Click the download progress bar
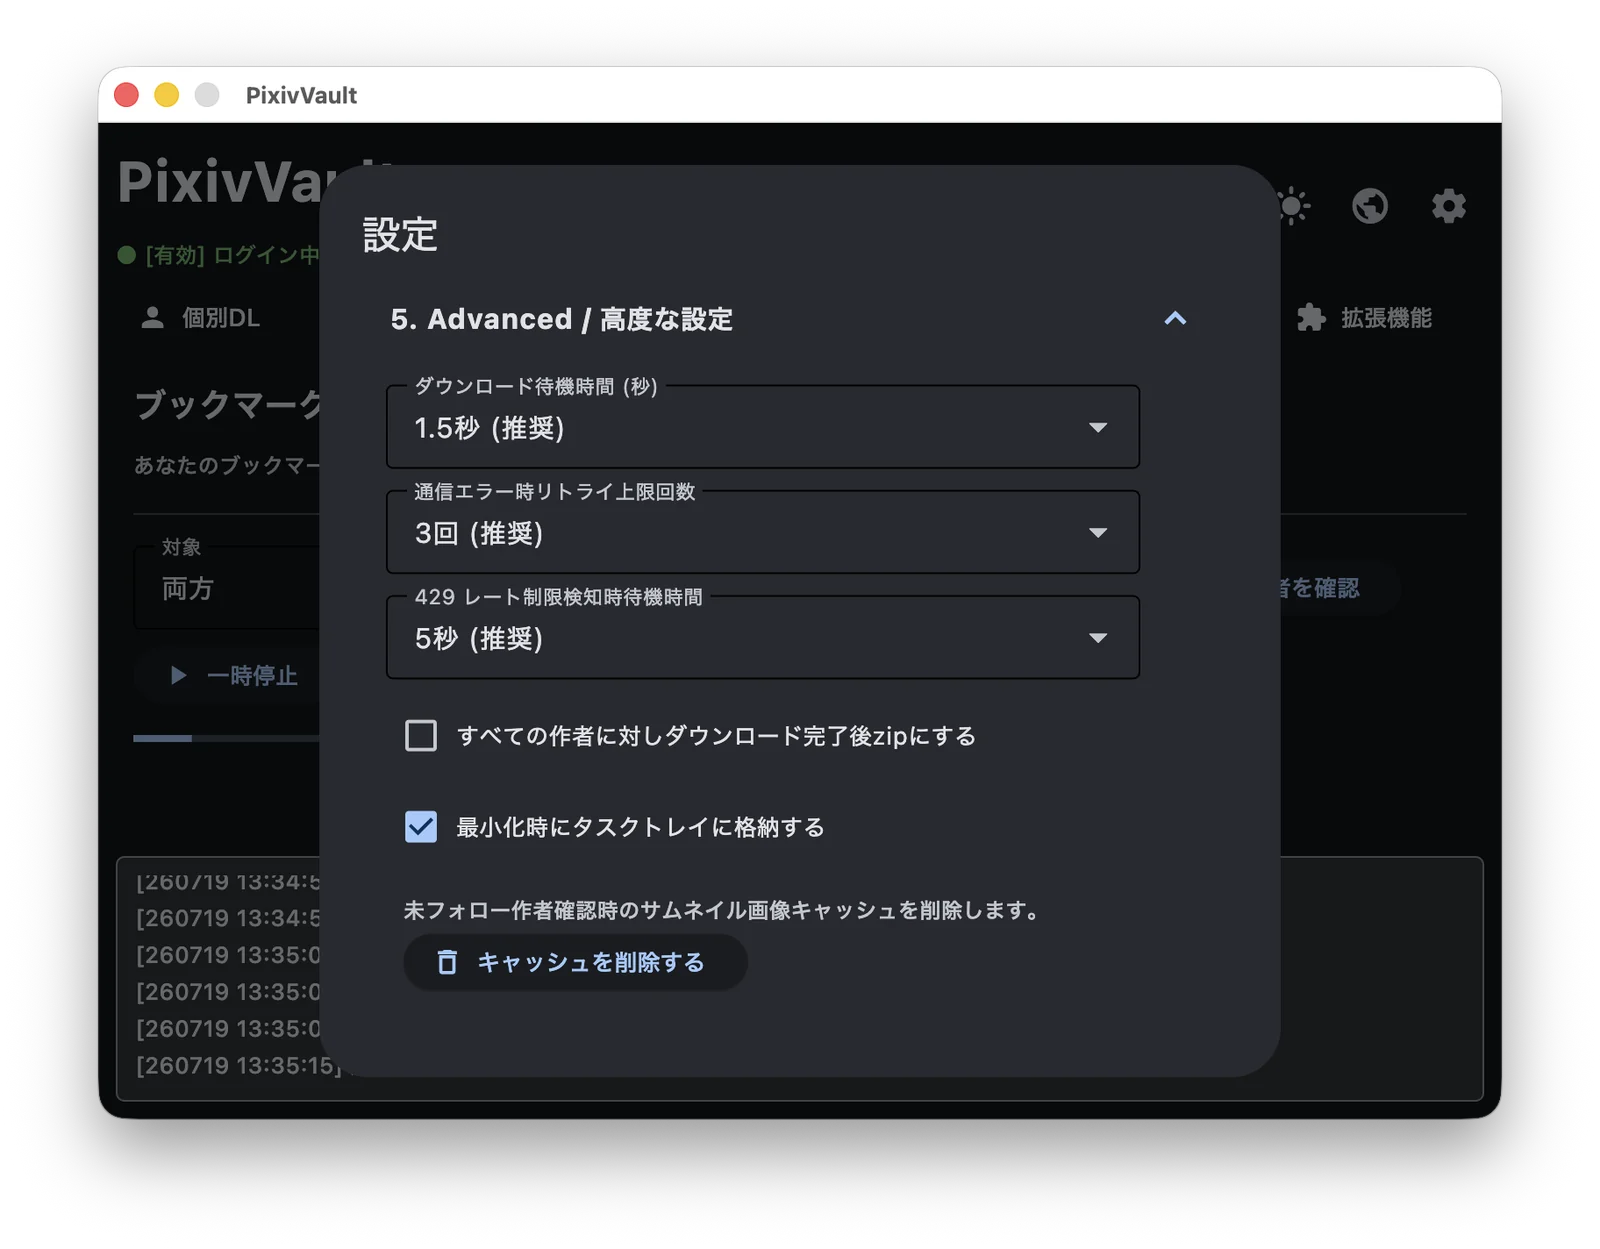Image resolution: width=1600 pixels, height=1249 pixels. click(x=227, y=738)
